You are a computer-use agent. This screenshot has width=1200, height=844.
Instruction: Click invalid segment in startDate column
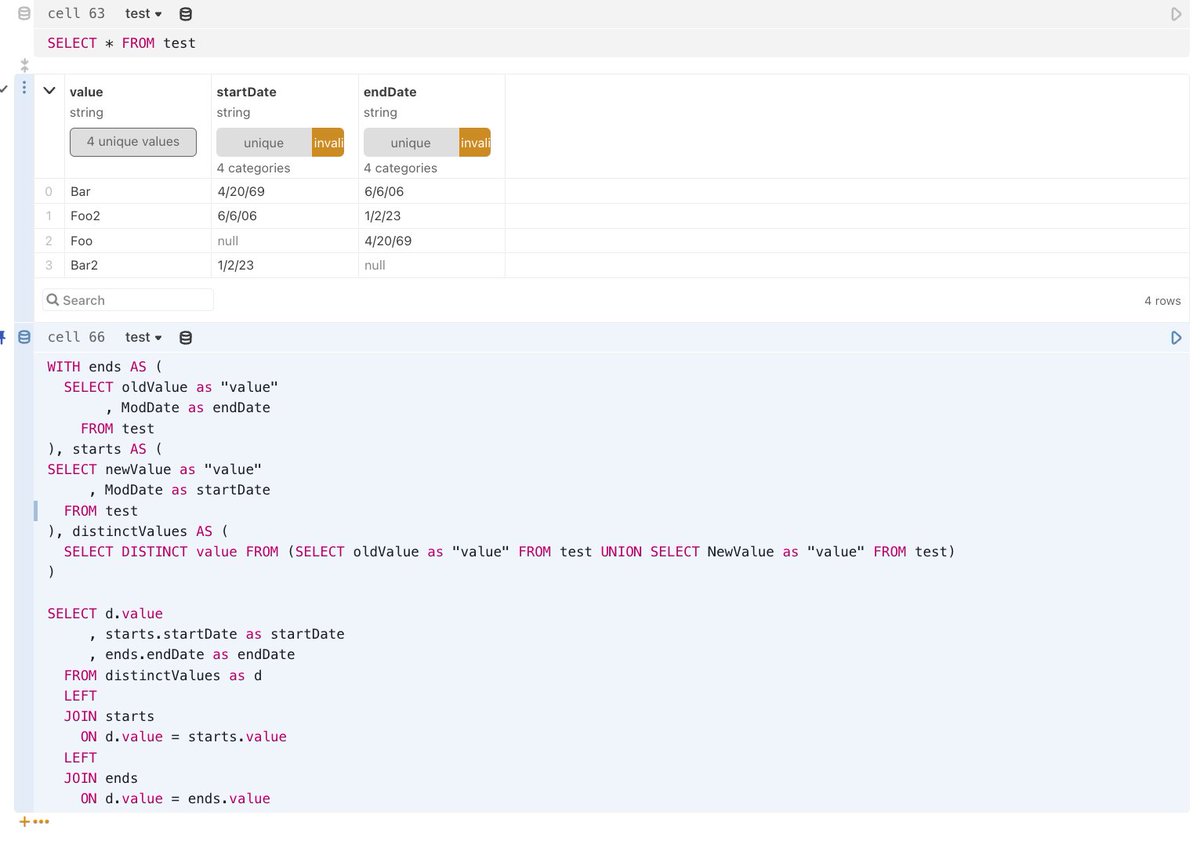point(328,142)
